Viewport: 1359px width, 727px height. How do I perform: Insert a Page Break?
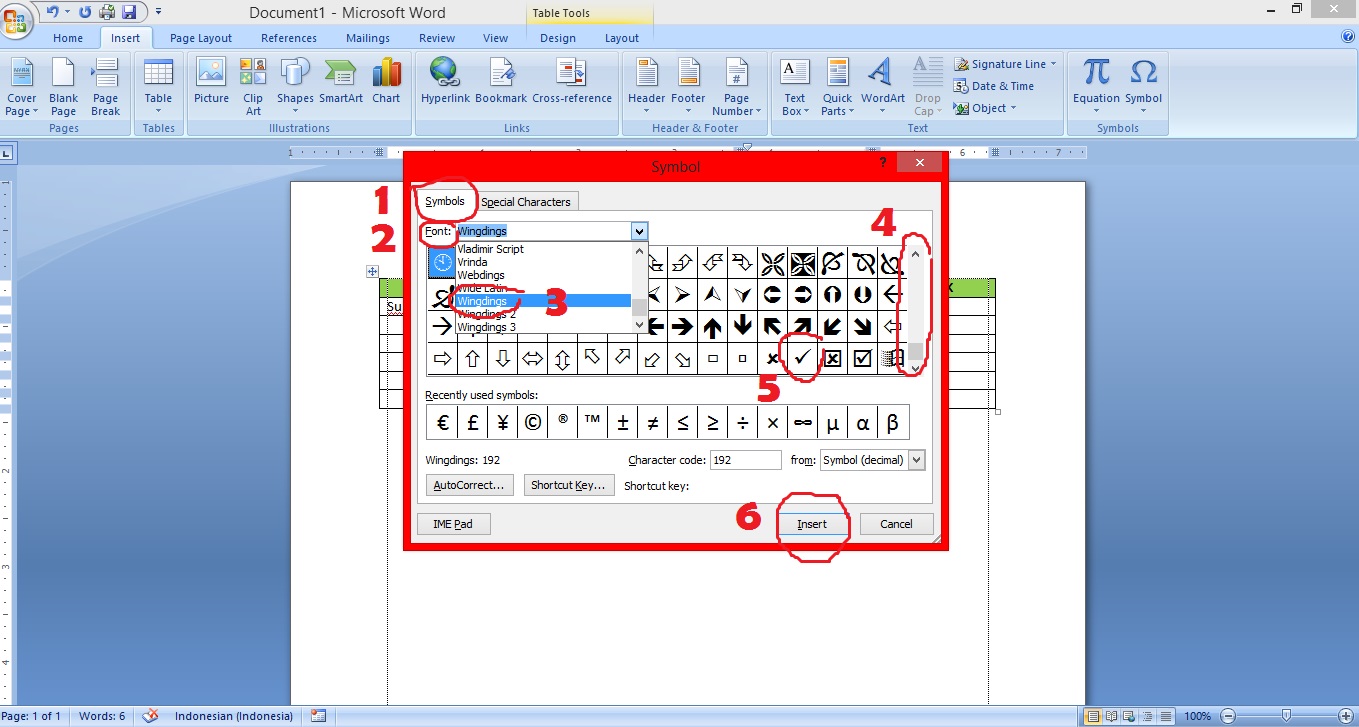105,87
